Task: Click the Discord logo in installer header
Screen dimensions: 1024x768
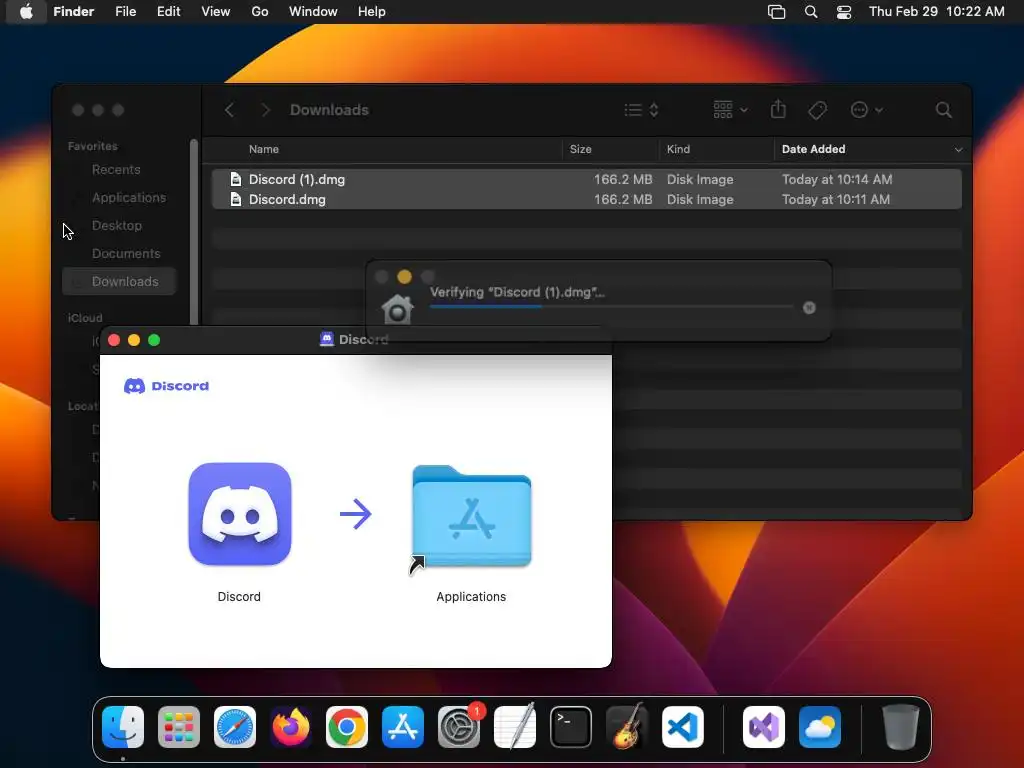Action: (x=167, y=386)
